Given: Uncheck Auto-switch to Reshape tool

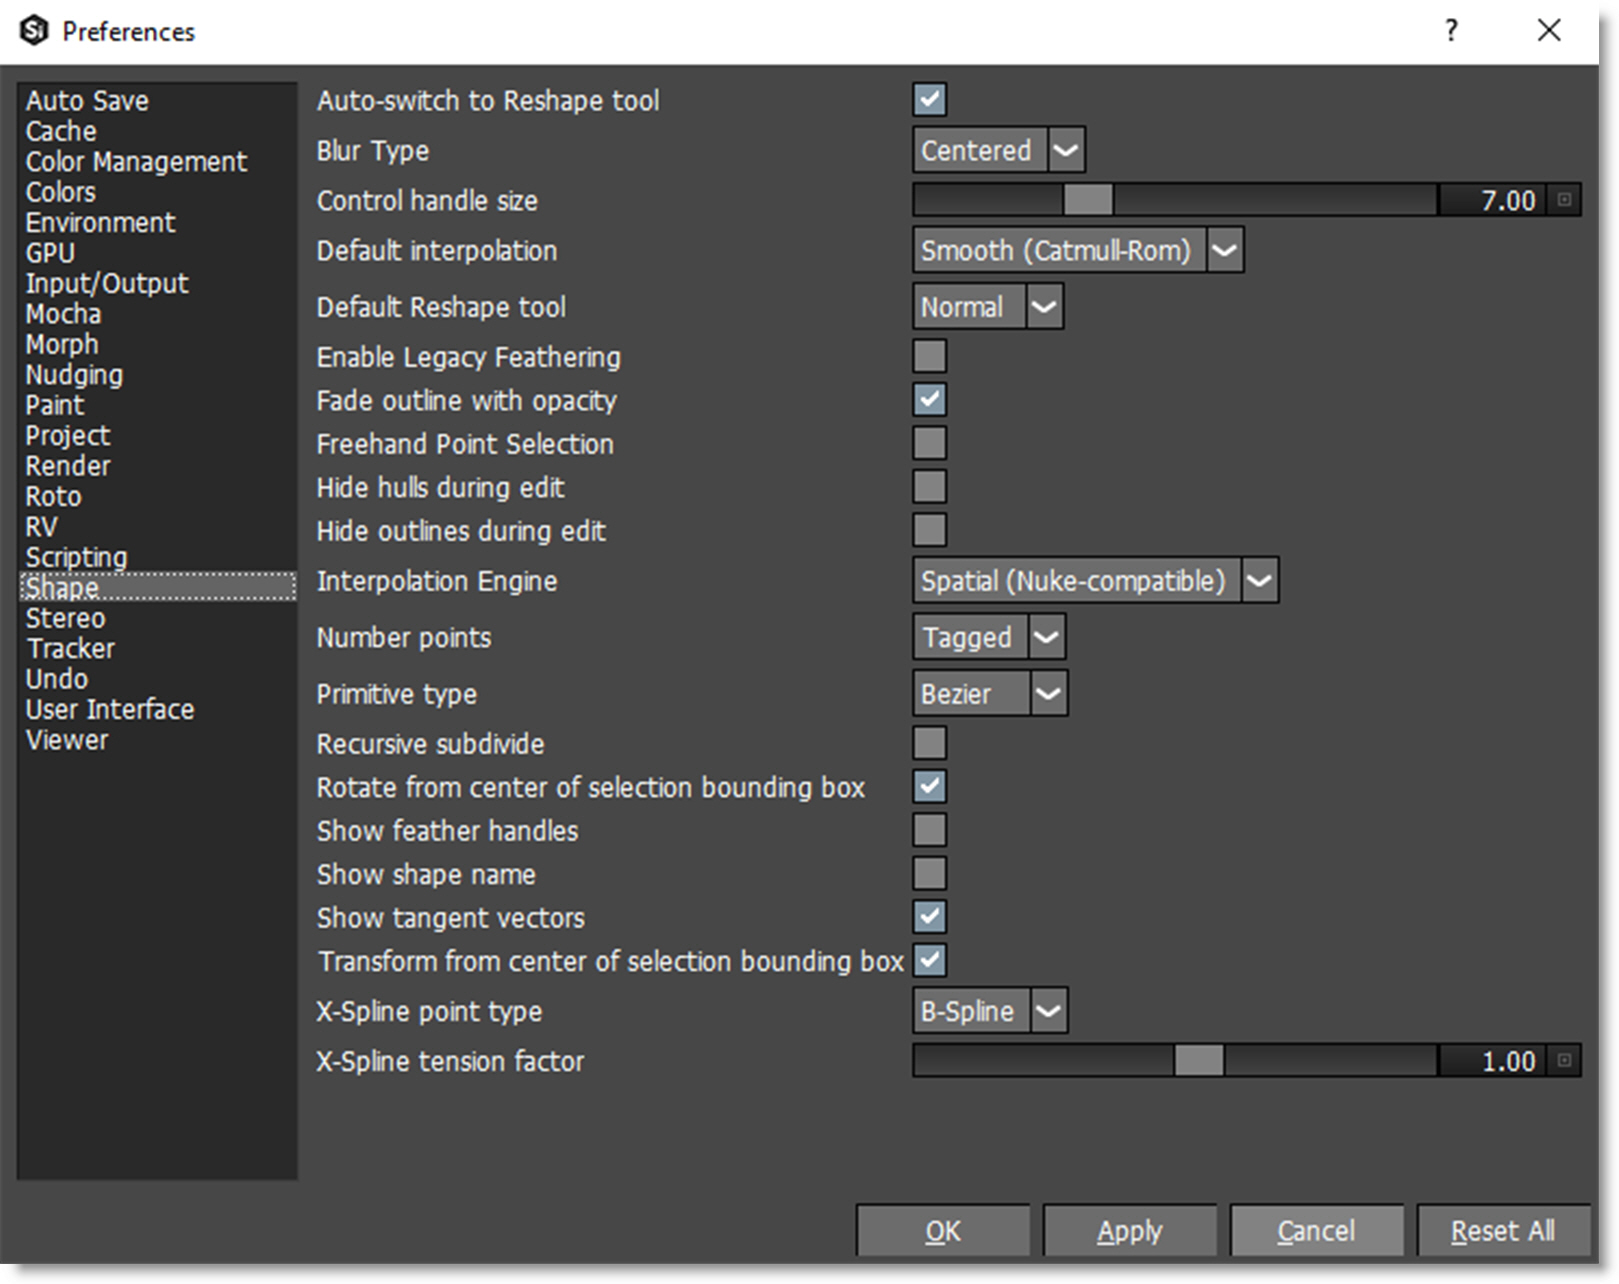Looking at the screenshot, I should [x=929, y=99].
